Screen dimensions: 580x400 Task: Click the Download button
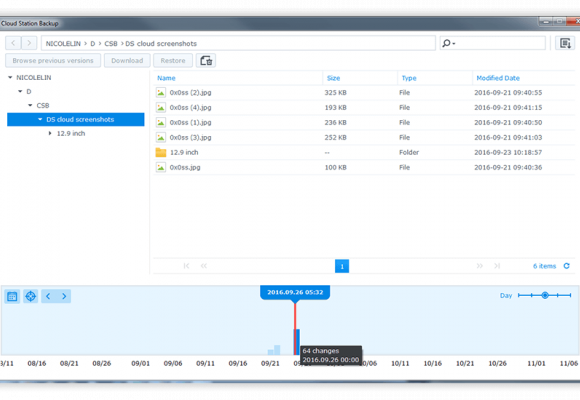point(127,60)
